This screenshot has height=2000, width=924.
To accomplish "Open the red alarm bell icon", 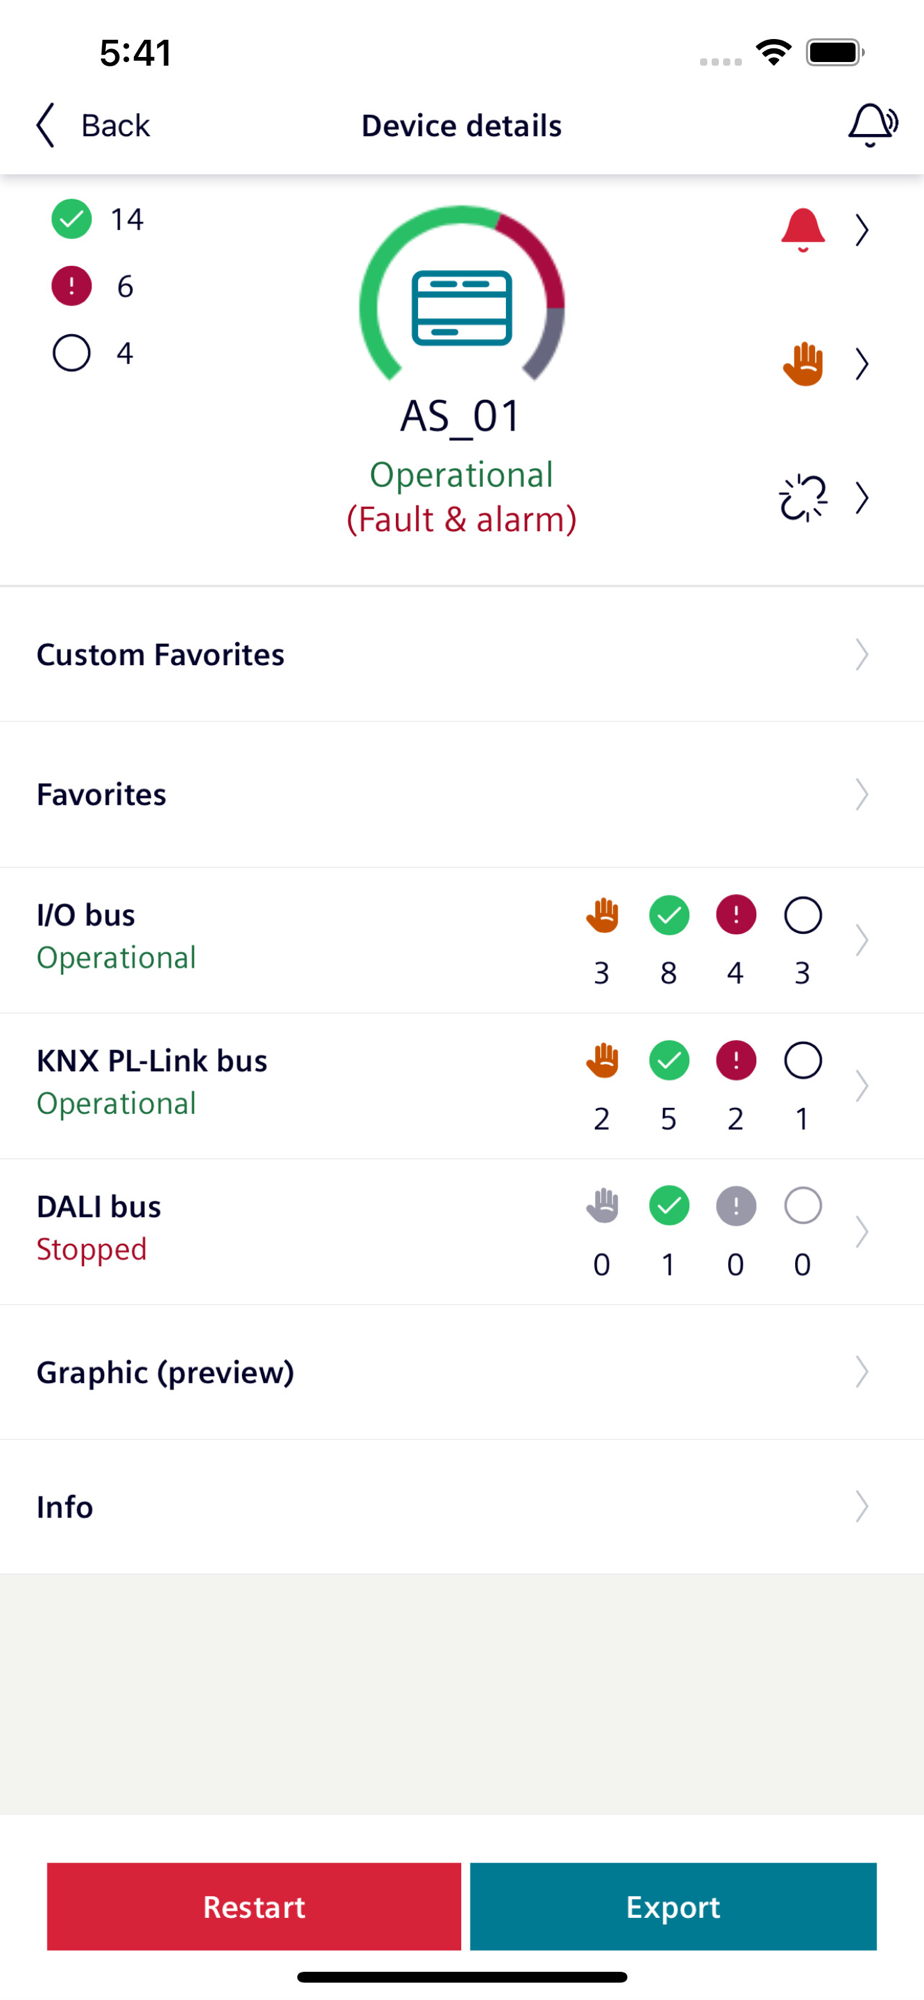I will 802,230.
